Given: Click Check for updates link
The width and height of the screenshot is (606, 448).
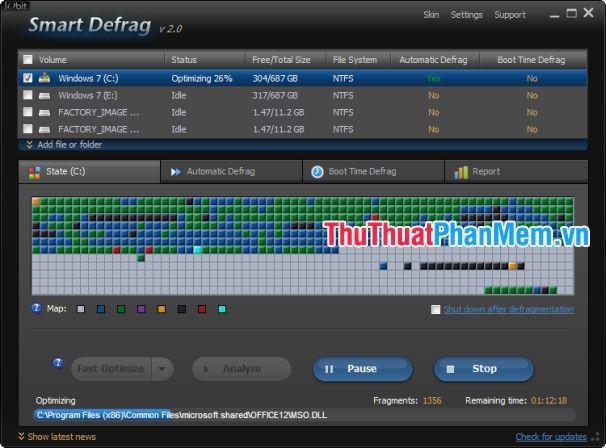Looking at the screenshot, I should [x=551, y=437].
